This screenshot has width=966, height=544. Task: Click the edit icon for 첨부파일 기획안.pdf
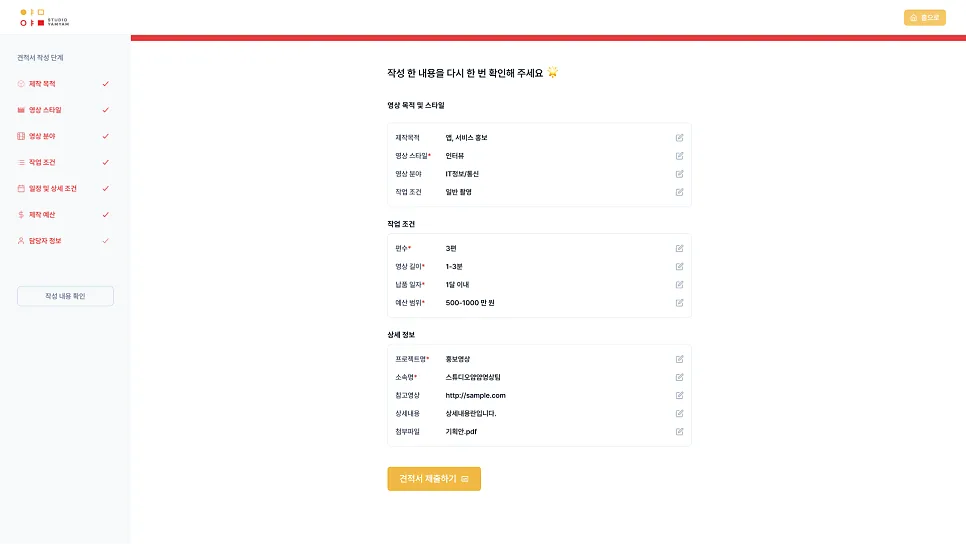[x=679, y=432]
